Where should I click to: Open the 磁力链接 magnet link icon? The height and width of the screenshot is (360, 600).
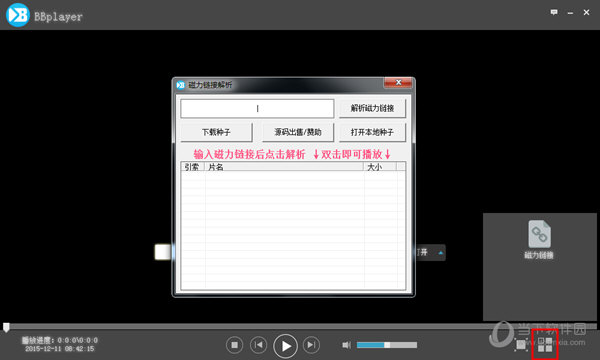pos(539,239)
